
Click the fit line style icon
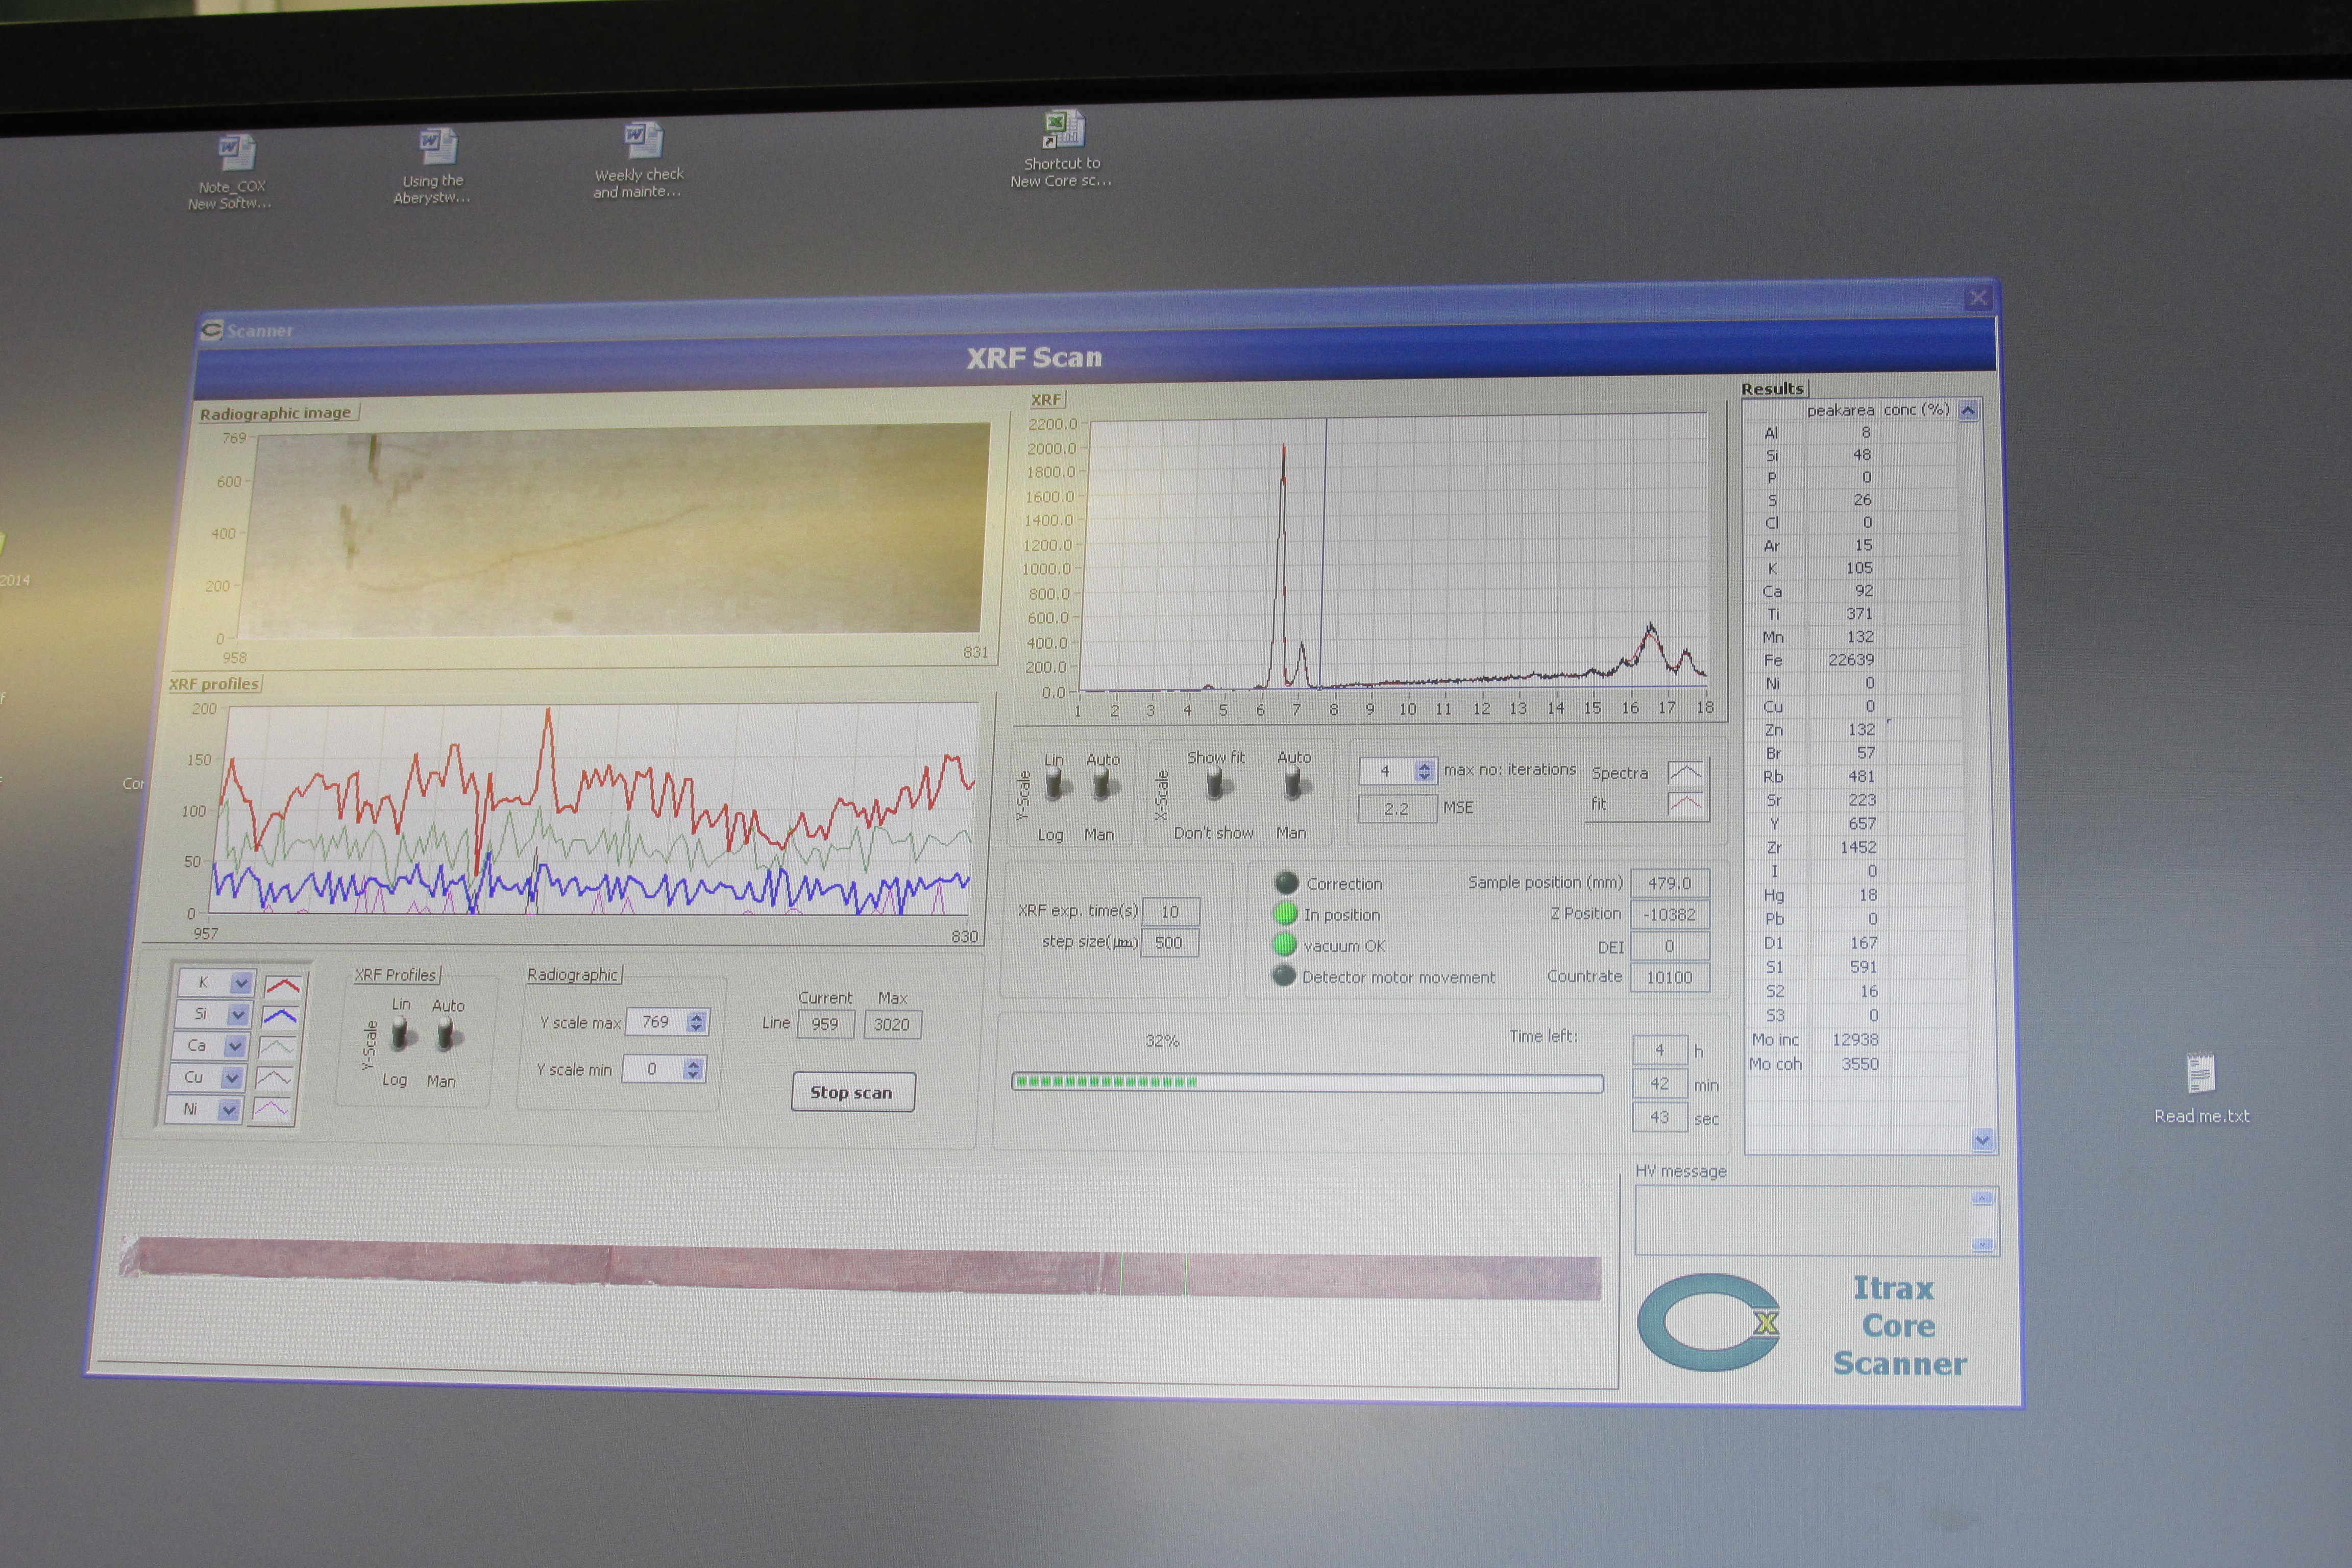point(1685,803)
